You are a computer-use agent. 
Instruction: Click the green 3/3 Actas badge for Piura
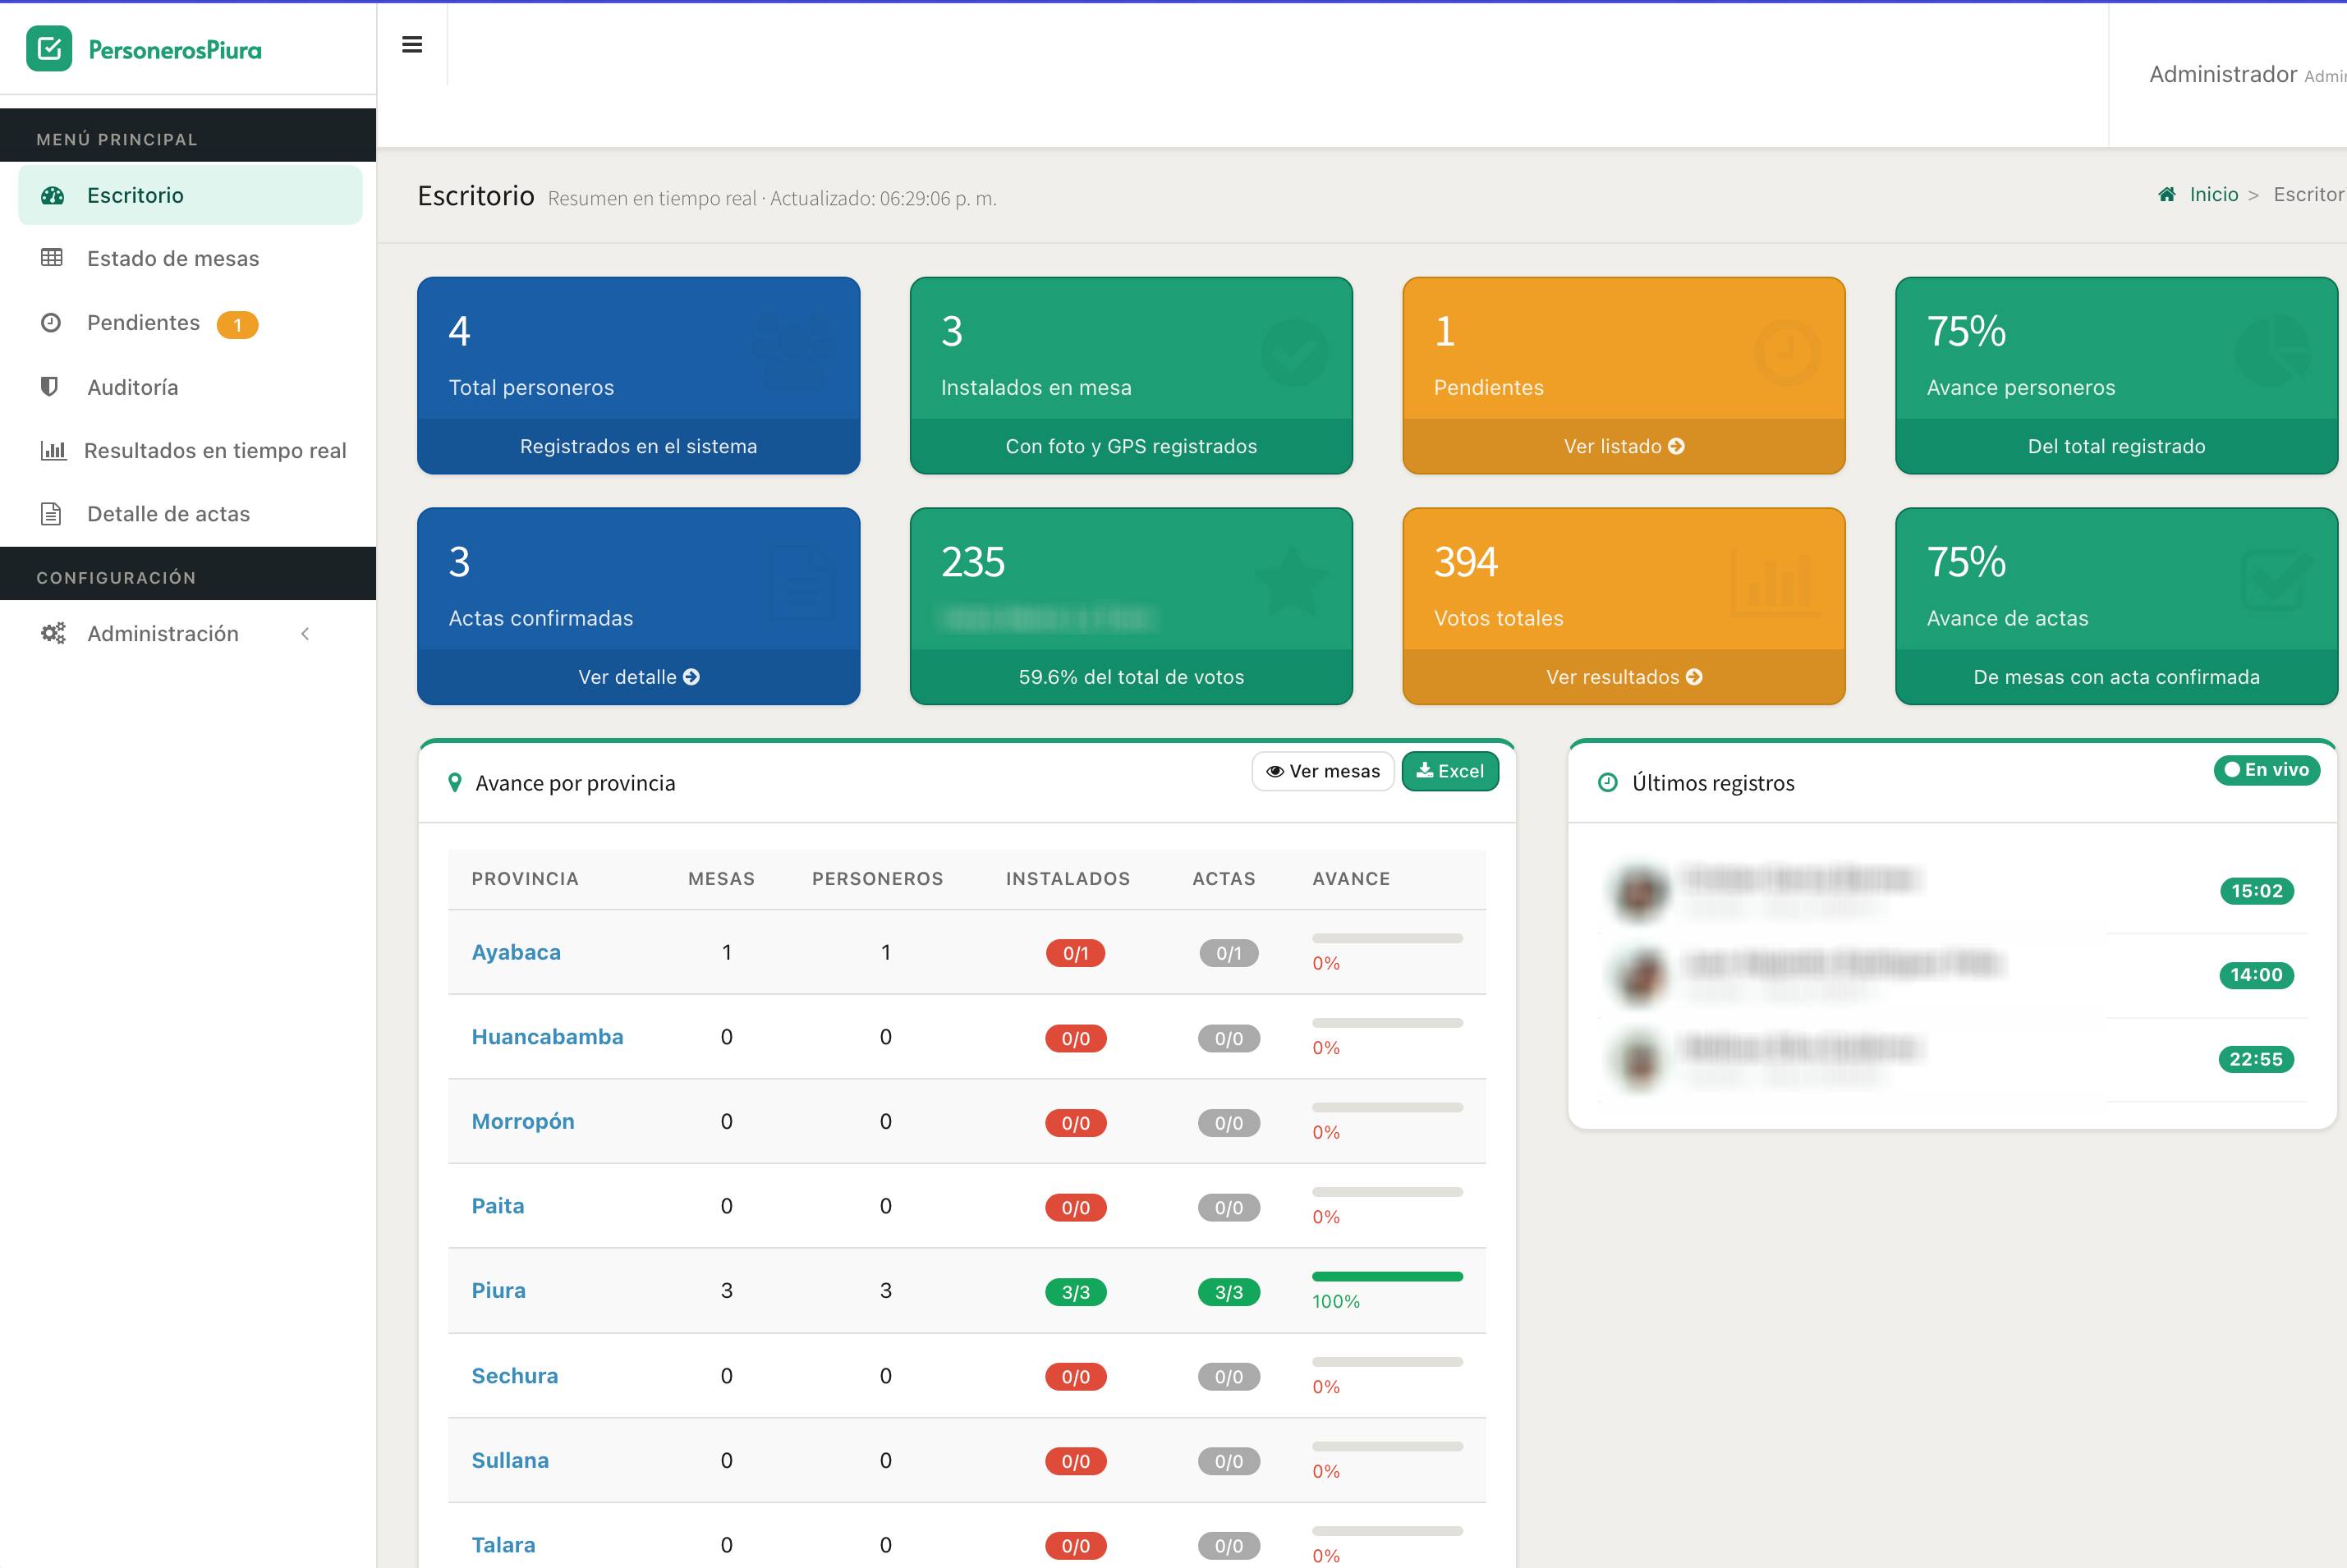click(x=1229, y=1292)
